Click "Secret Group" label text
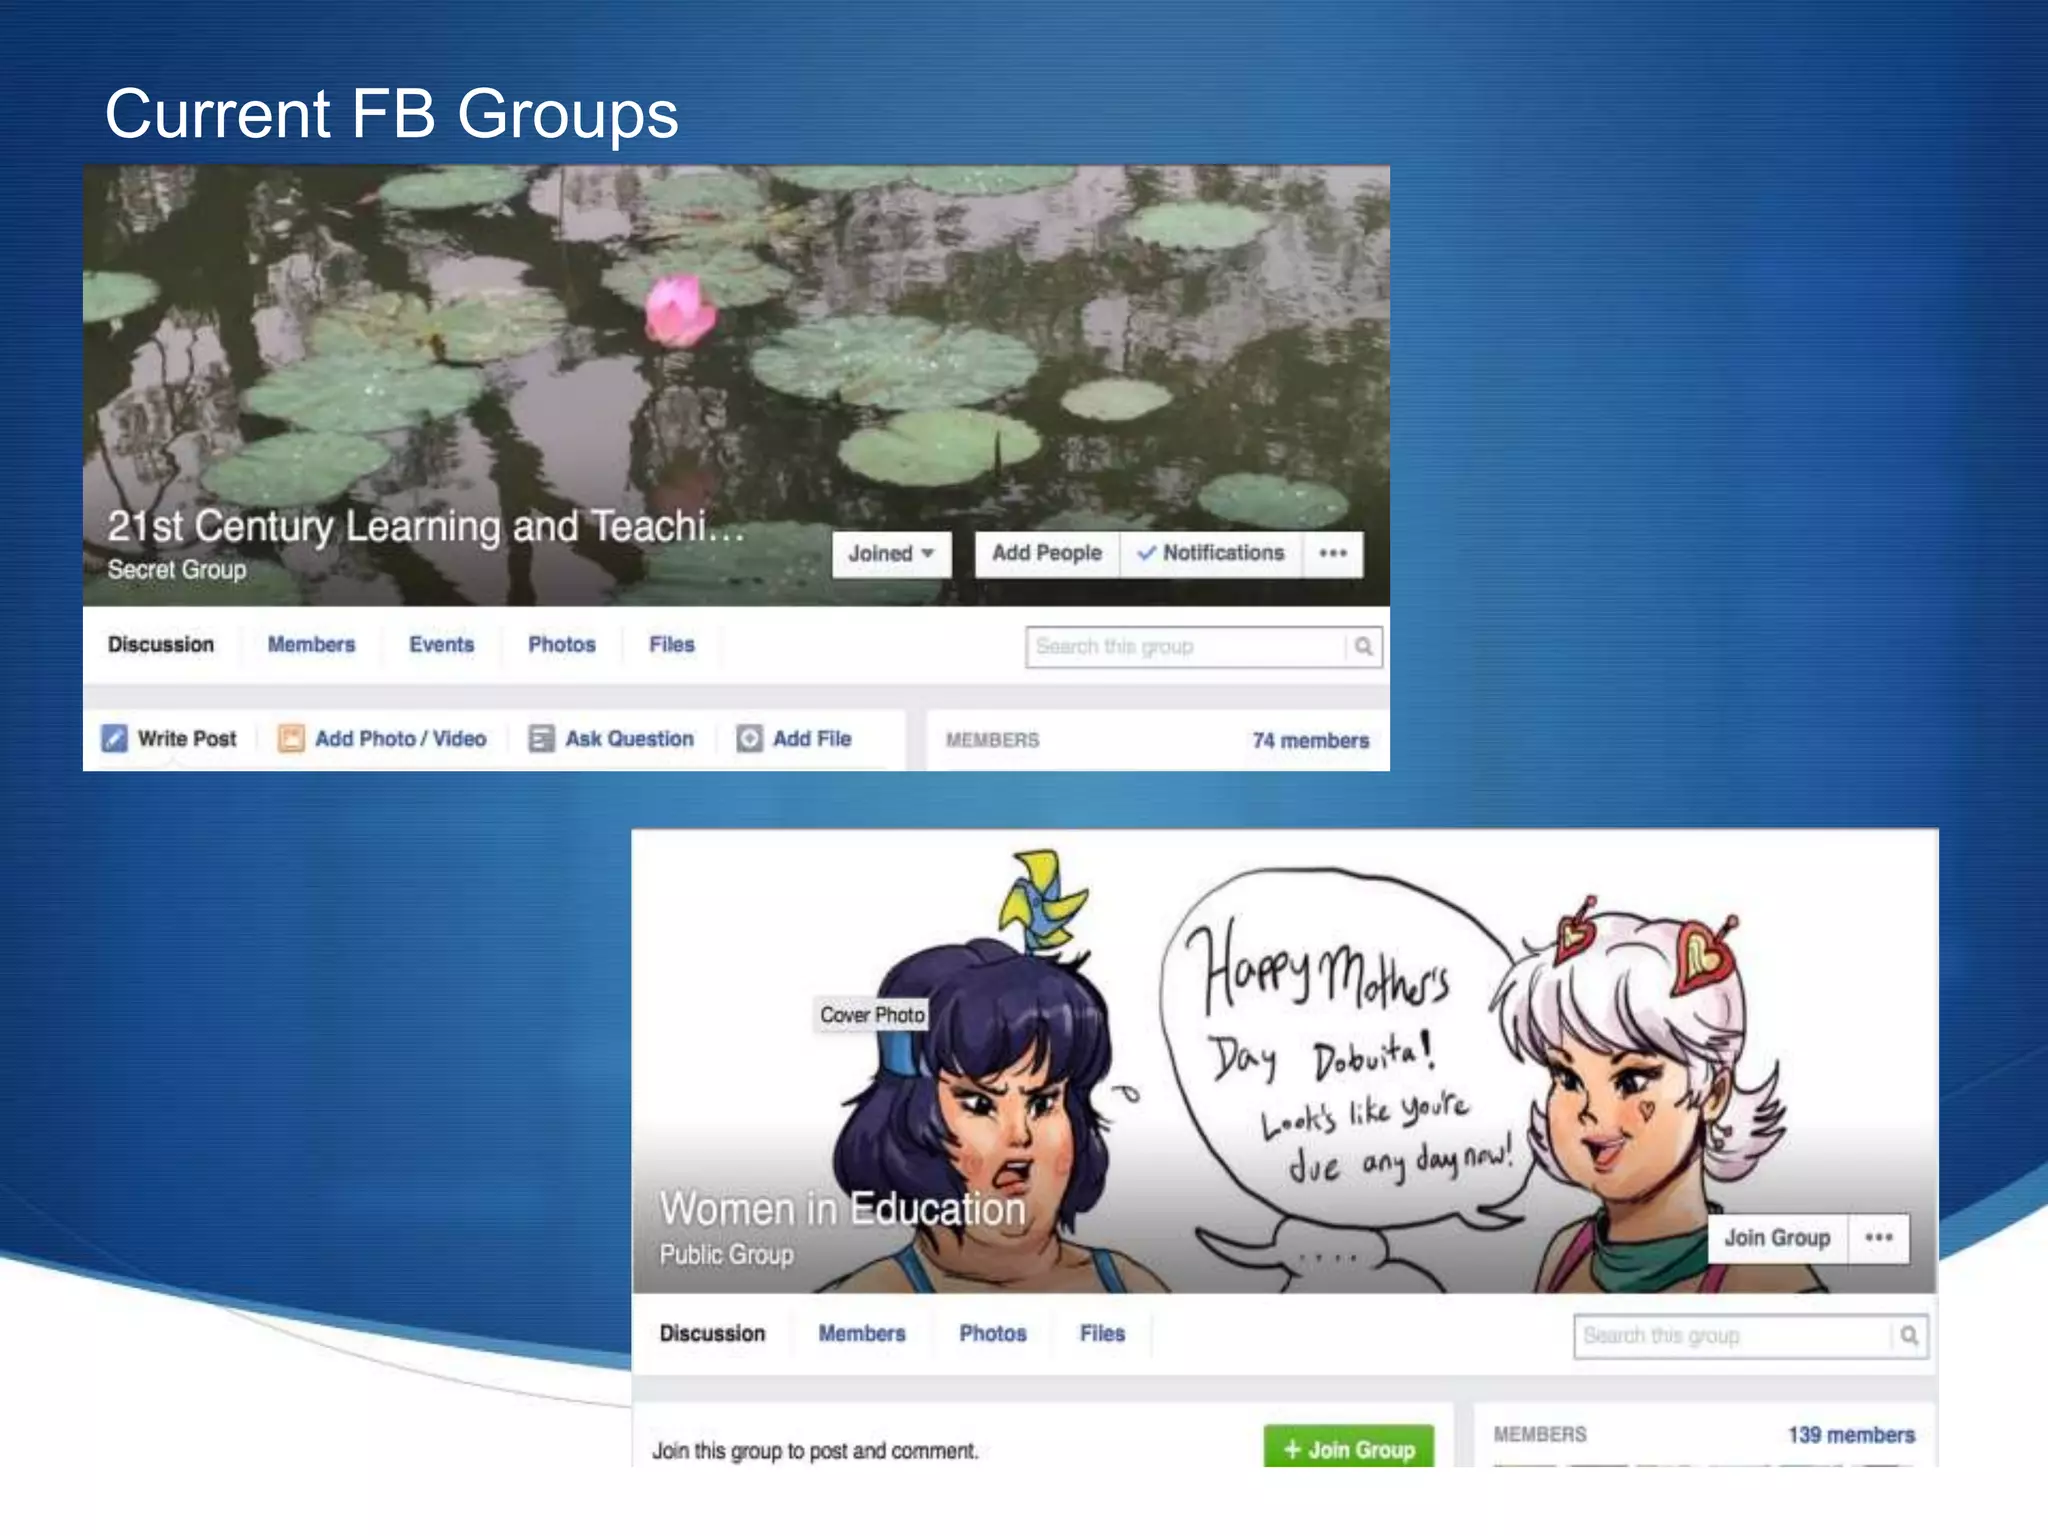The width and height of the screenshot is (2048, 1536). click(x=177, y=570)
